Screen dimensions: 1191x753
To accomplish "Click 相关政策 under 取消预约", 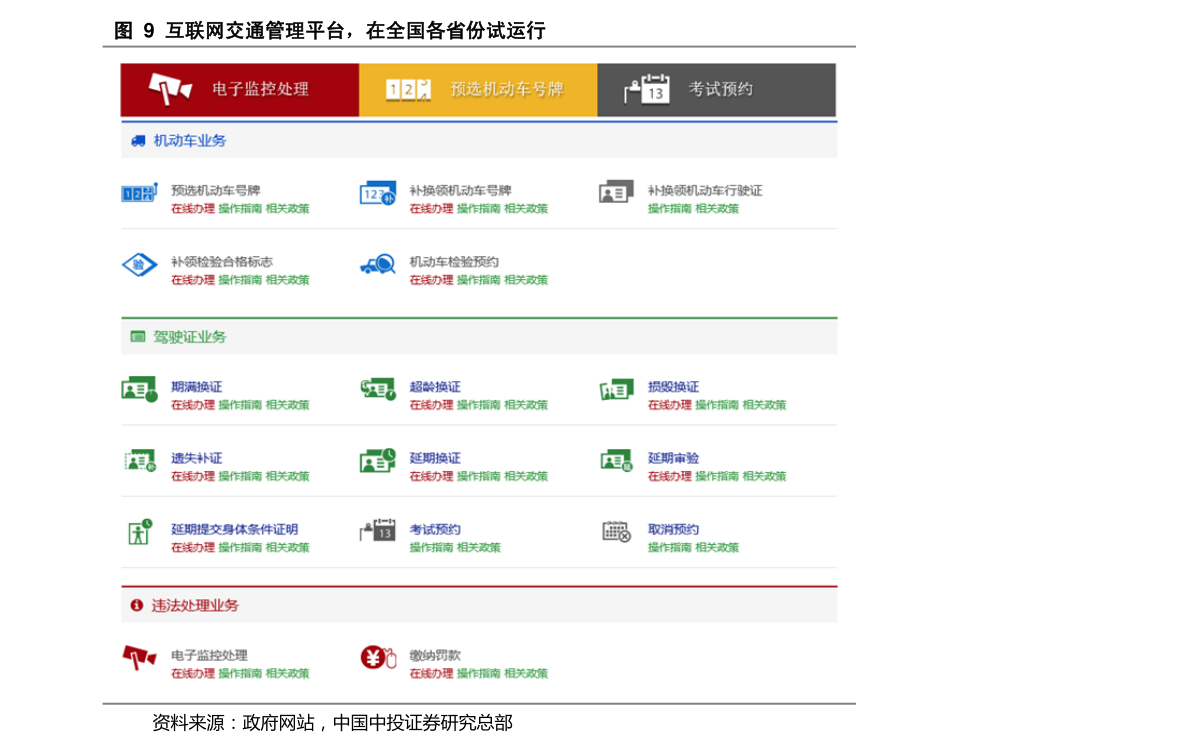I will click(717, 548).
